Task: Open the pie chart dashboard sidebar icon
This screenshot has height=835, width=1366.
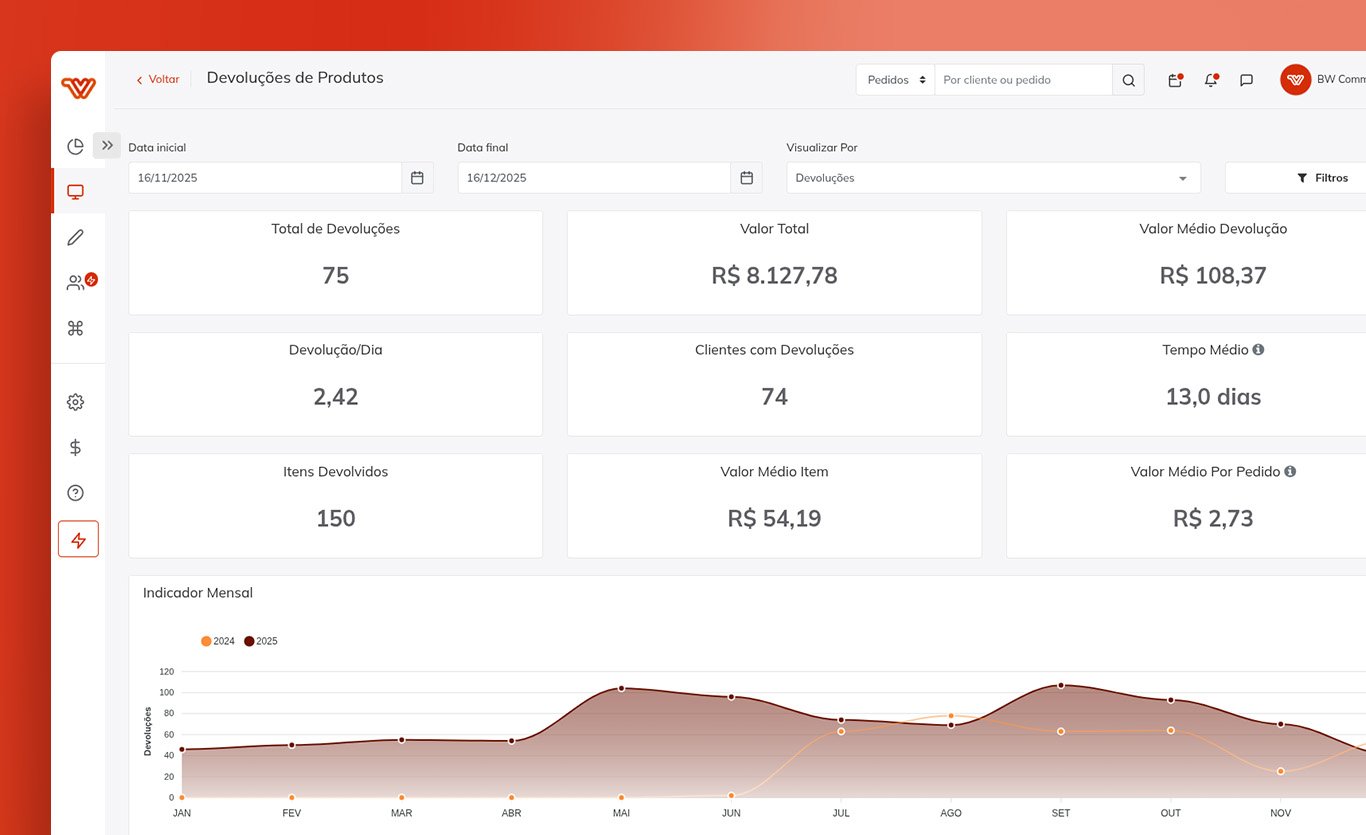Action: tap(75, 147)
